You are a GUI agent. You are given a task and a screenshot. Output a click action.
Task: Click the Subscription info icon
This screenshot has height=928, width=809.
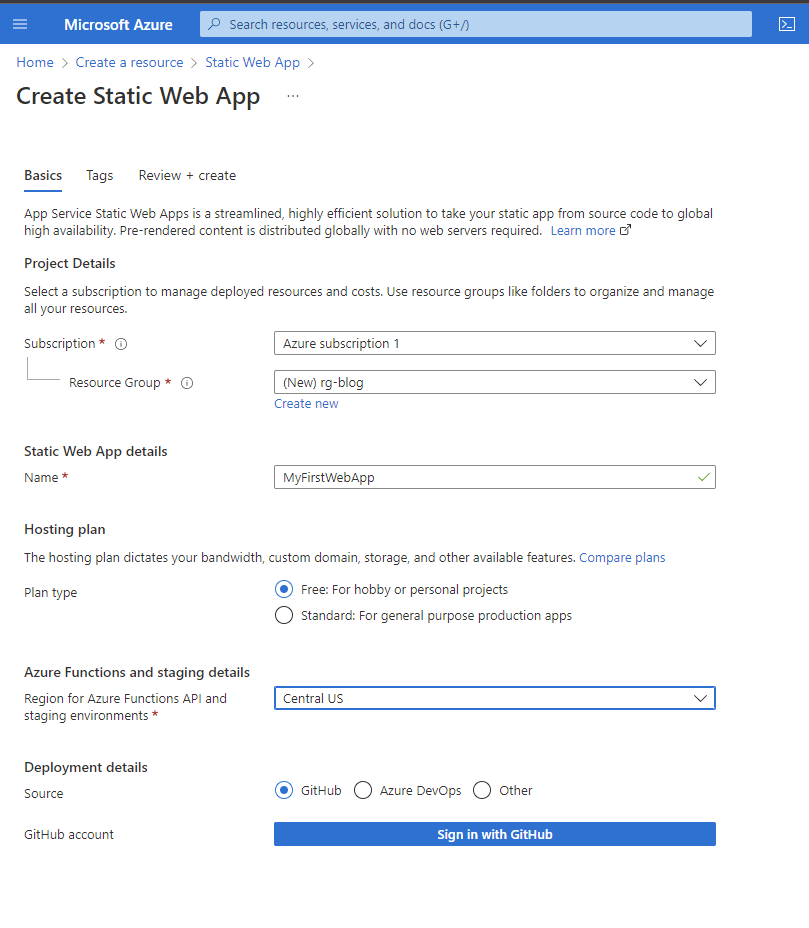click(x=121, y=344)
